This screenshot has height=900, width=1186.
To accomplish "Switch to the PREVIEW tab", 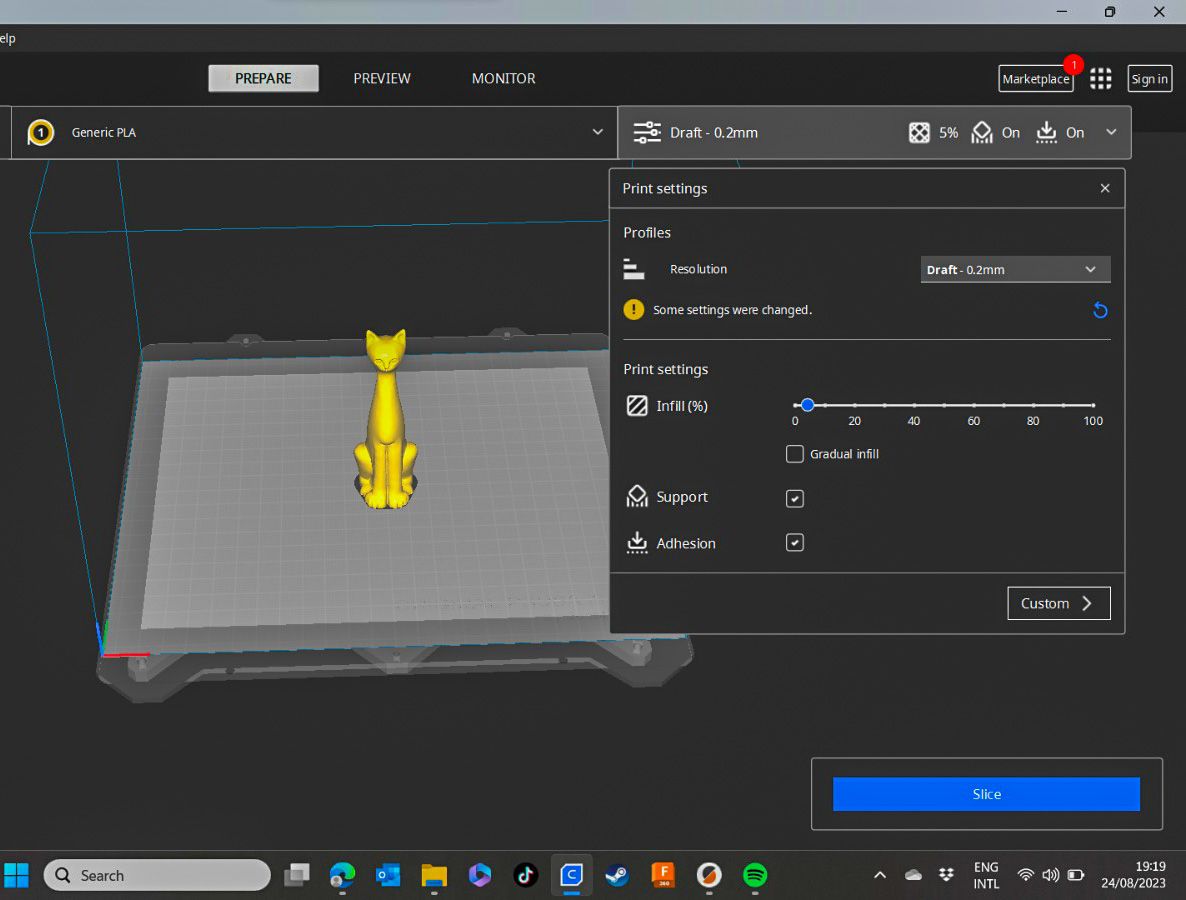I will click(382, 78).
